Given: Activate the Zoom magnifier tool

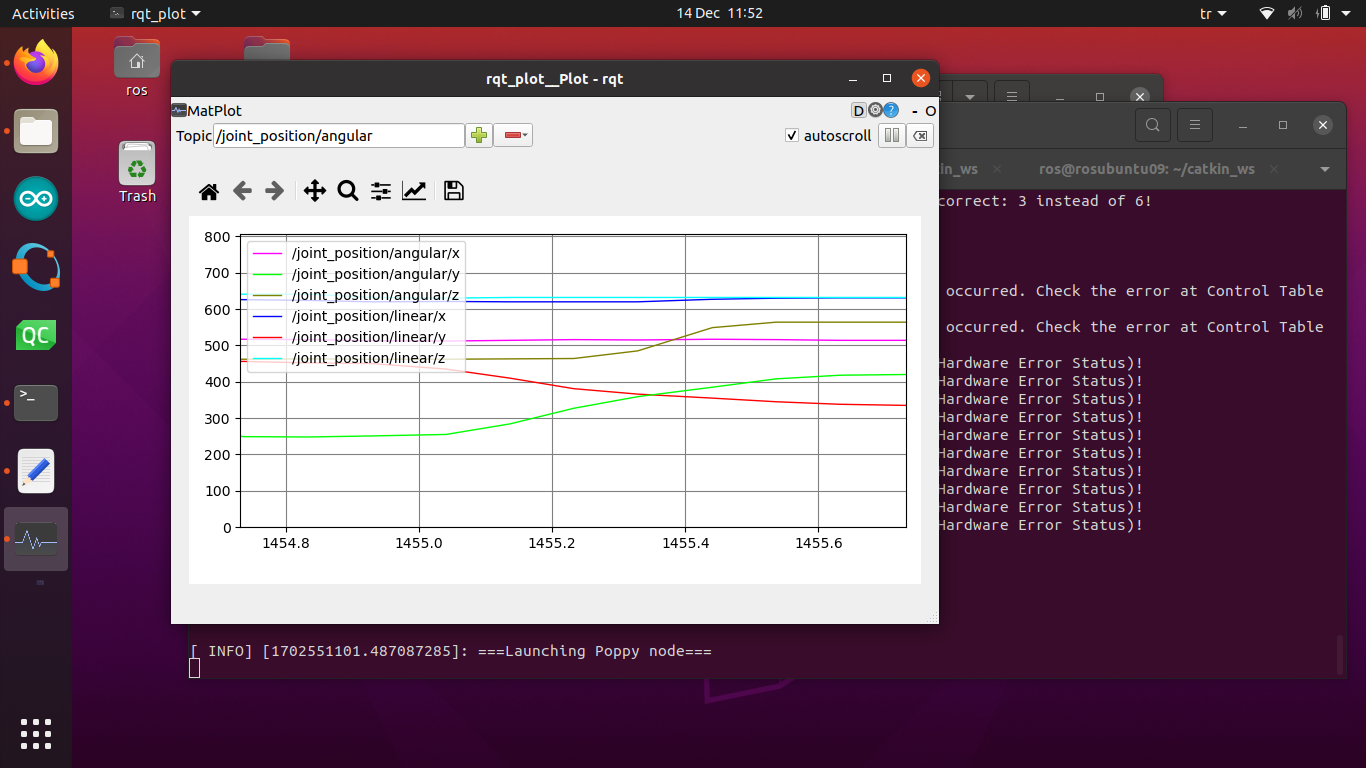Looking at the screenshot, I should [348, 191].
